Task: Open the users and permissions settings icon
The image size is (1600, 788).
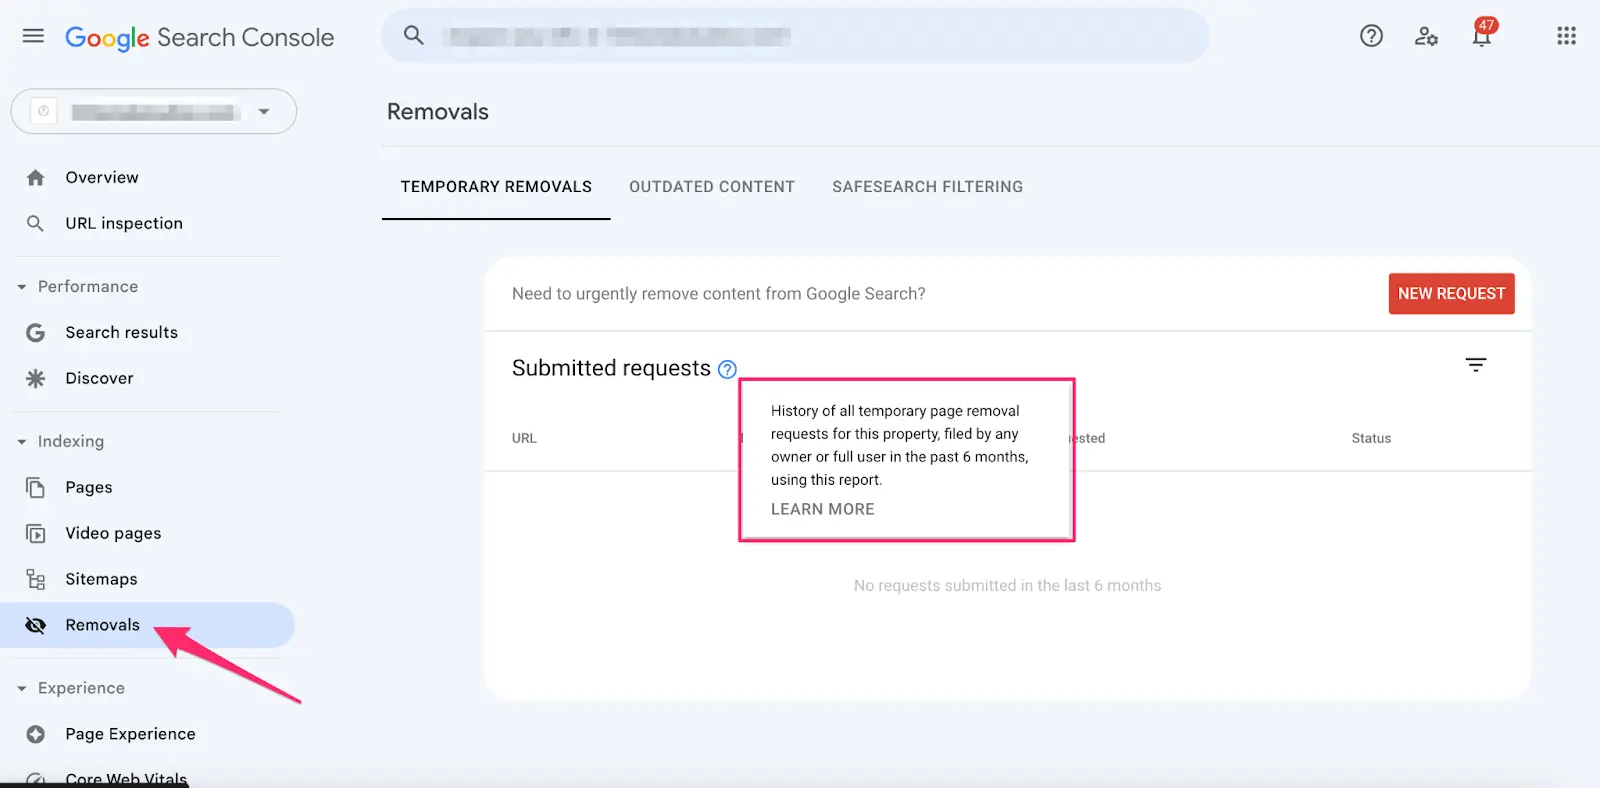Action: tap(1426, 36)
